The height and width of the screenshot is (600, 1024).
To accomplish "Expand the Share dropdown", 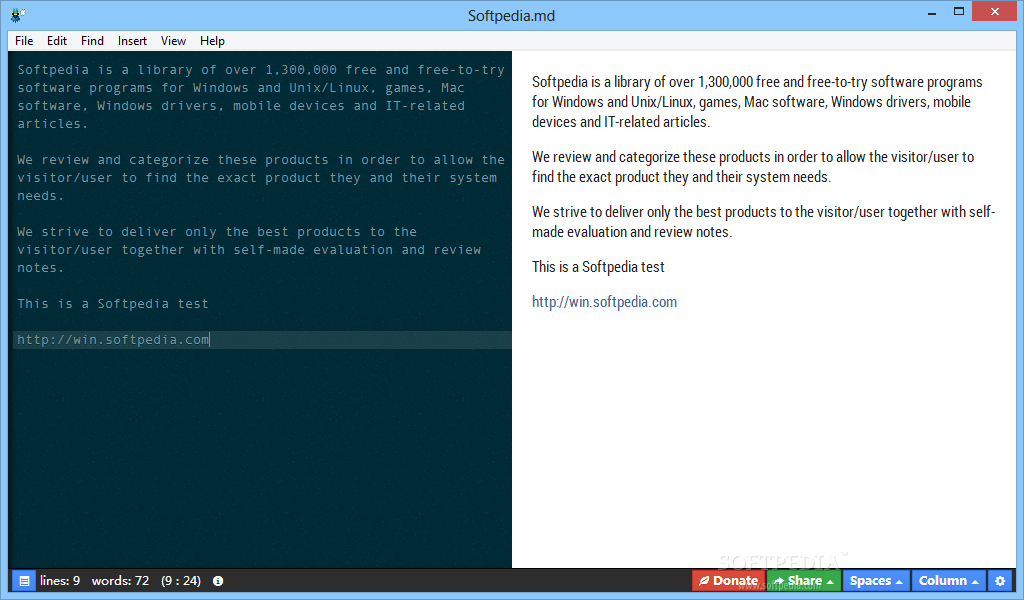I will pos(804,580).
